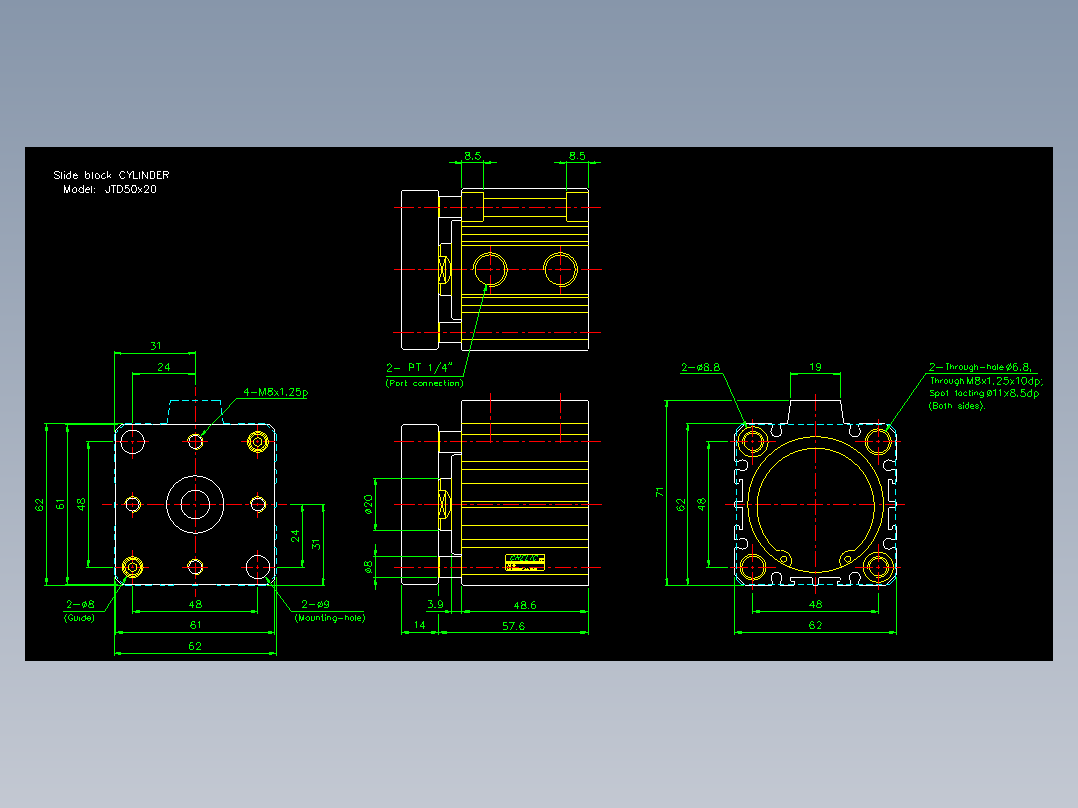The image size is (1078, 808).
Task: Select the '14' dimension value
Action: pos(419,625)
